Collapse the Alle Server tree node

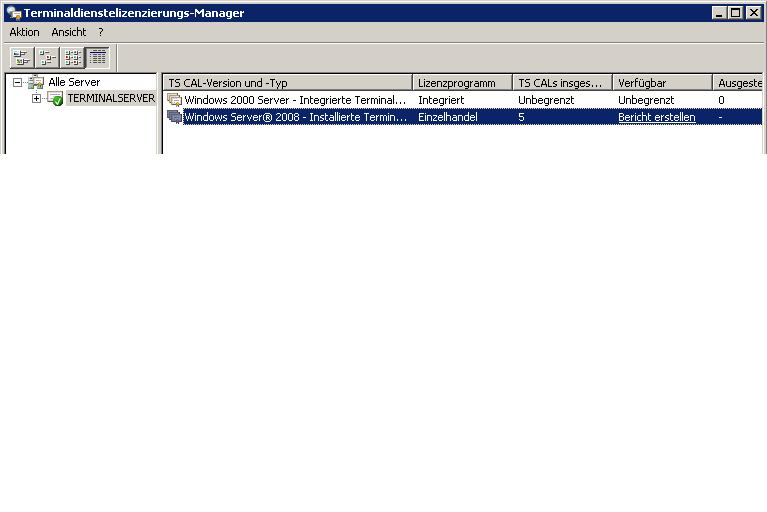click(x=18, y=82)
